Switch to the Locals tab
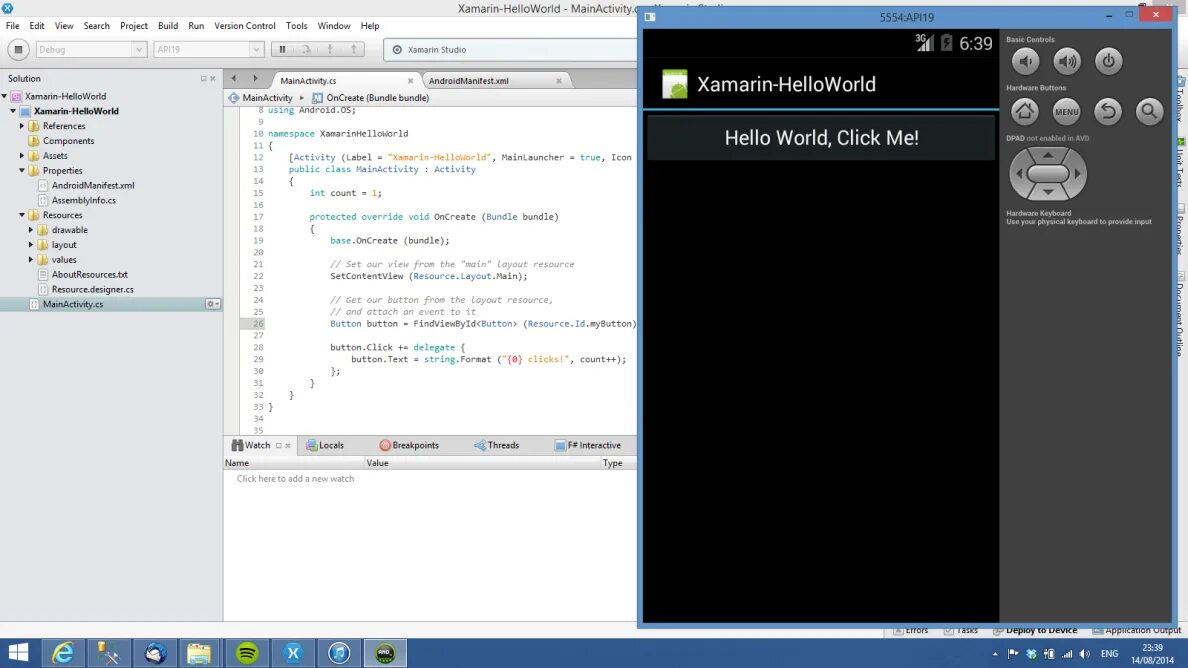 point(325,445)
